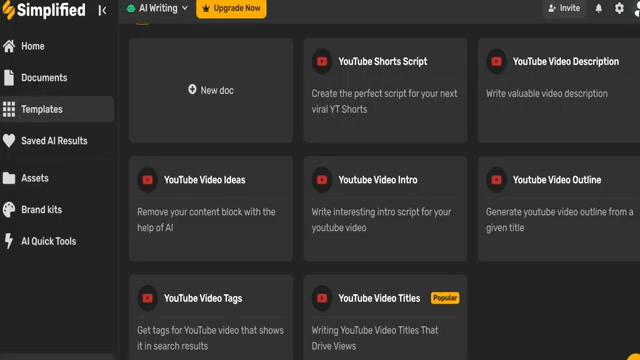The image size is (640, 360).
Task: Click 'Remove your content block' description
Action: 206,220
